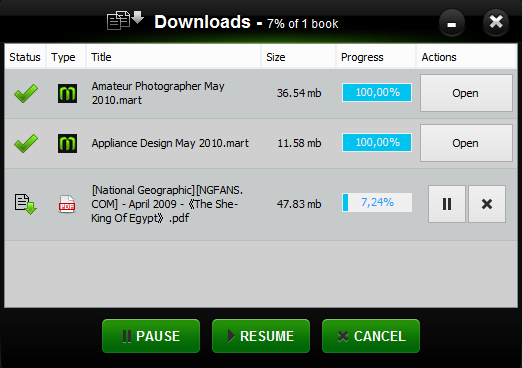The height and width of the screenshot is (368, 522).
Task: Click the mart file type icon for Amateur Photographer
Action: (x=67, y=93)
